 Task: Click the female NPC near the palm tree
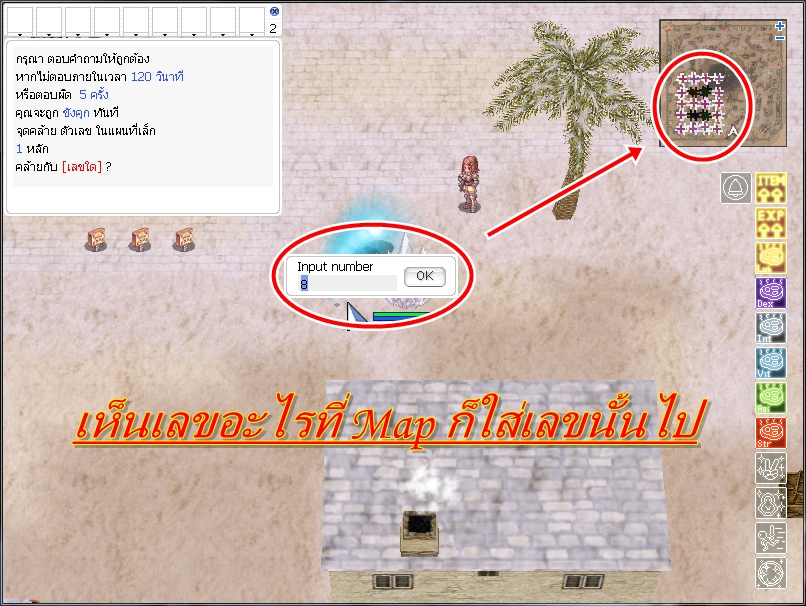point(469,184)
